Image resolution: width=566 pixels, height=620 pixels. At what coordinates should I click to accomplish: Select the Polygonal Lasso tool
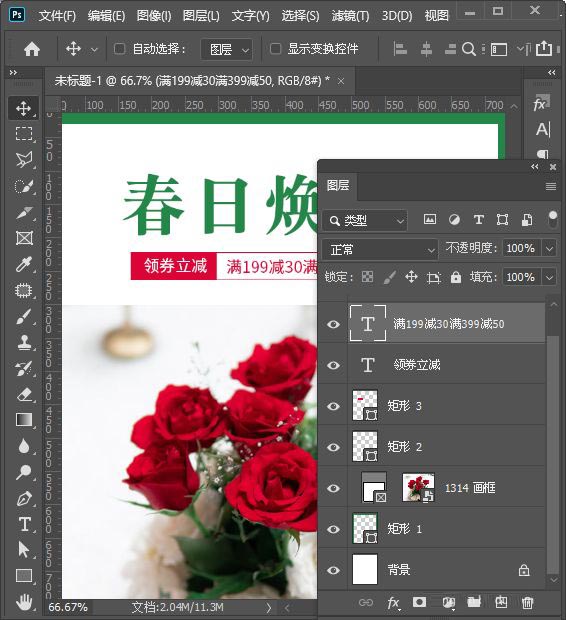(x=24, y=160)
